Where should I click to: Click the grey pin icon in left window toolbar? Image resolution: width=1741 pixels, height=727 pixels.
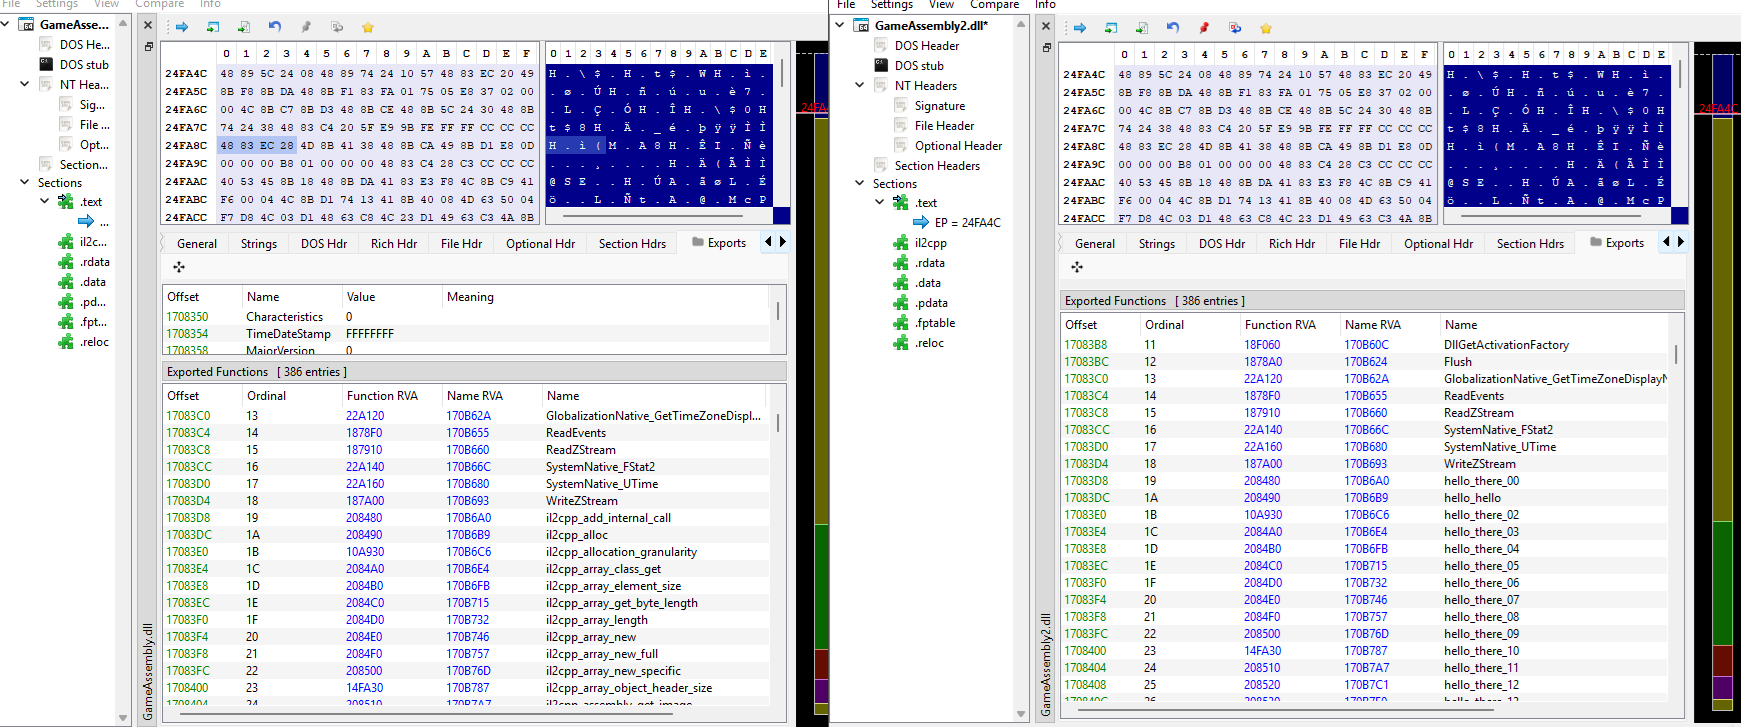[306, 27]
